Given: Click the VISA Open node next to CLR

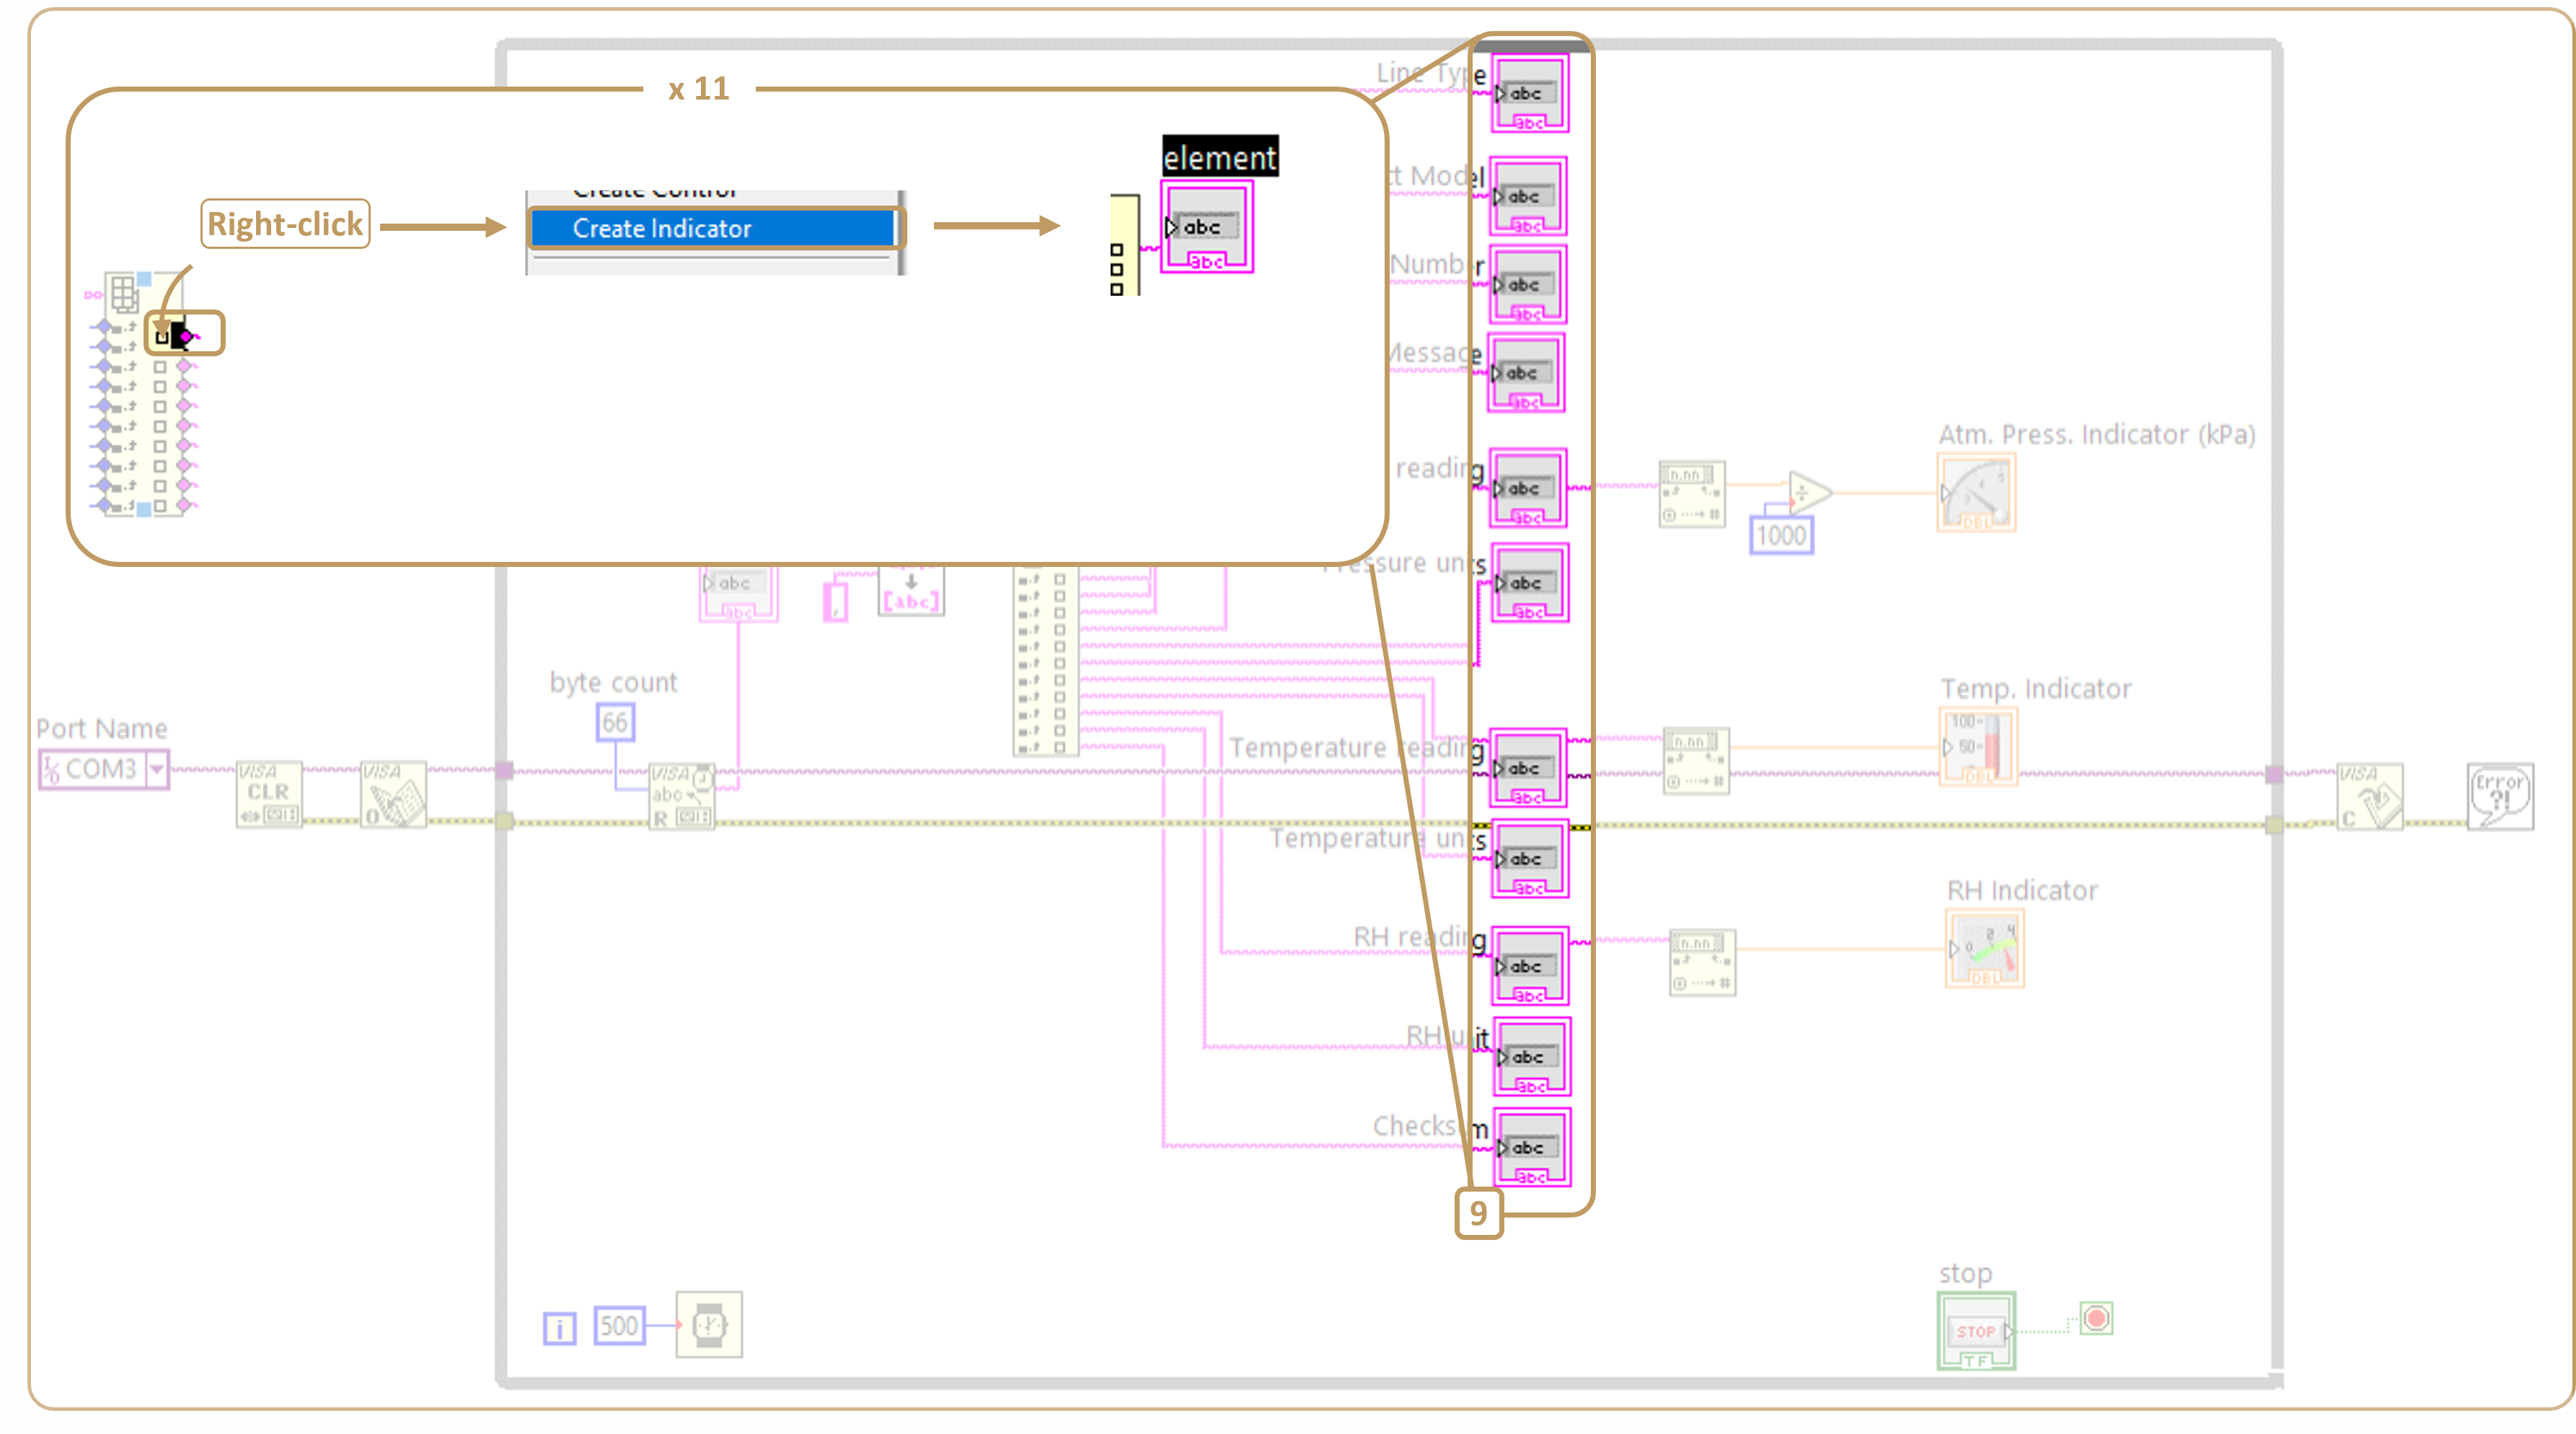Looking at the screenshot, I should coord(393,795).
